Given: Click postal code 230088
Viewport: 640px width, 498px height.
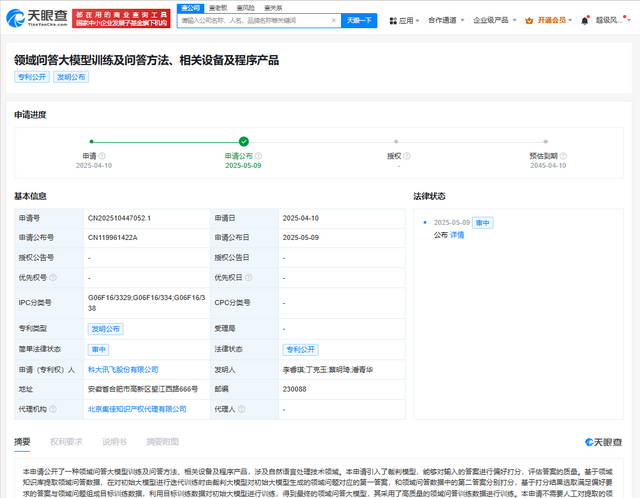Looking at the screenshot, I should (294, 389).
